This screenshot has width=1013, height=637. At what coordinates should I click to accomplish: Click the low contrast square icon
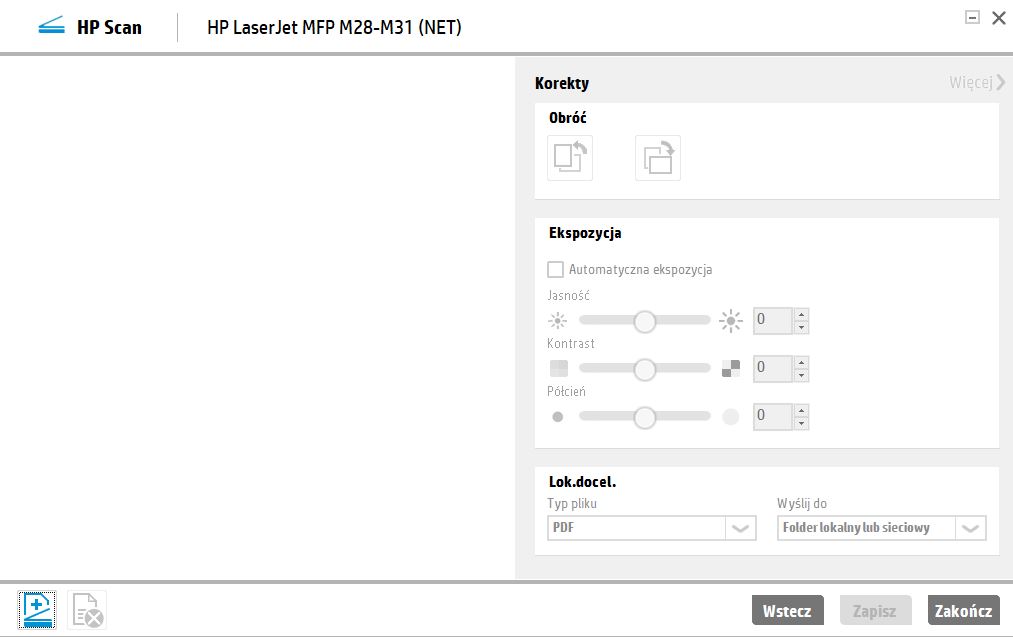(x=558, y=368)
